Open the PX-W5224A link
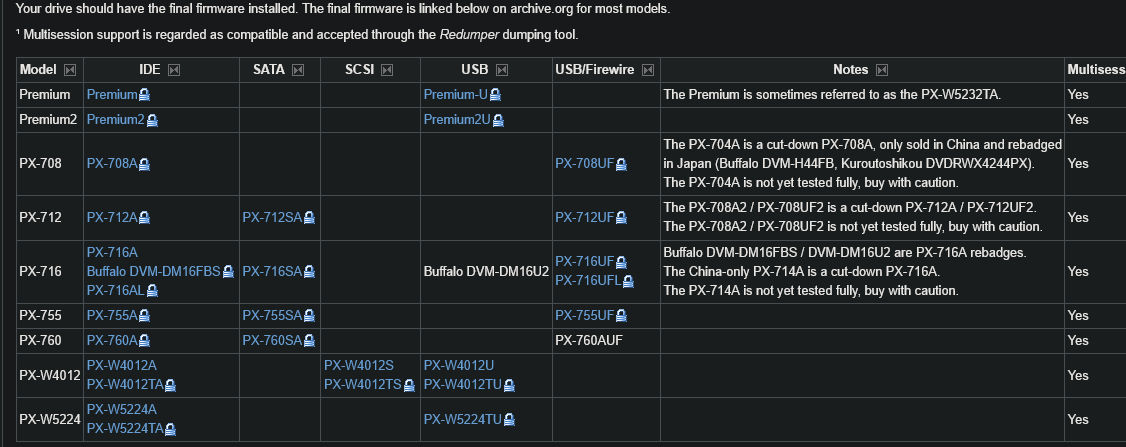The height and width of the screenshot is (447, 1126). pos(122,410)
